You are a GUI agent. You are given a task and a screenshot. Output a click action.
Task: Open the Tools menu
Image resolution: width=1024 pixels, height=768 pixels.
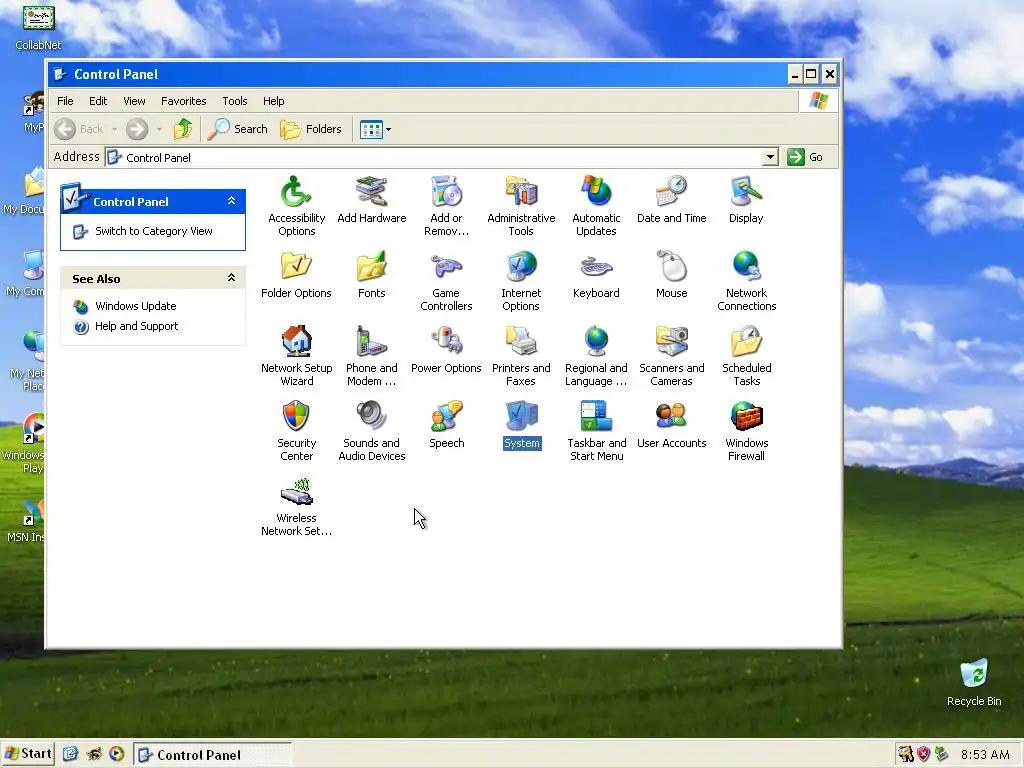234,101
